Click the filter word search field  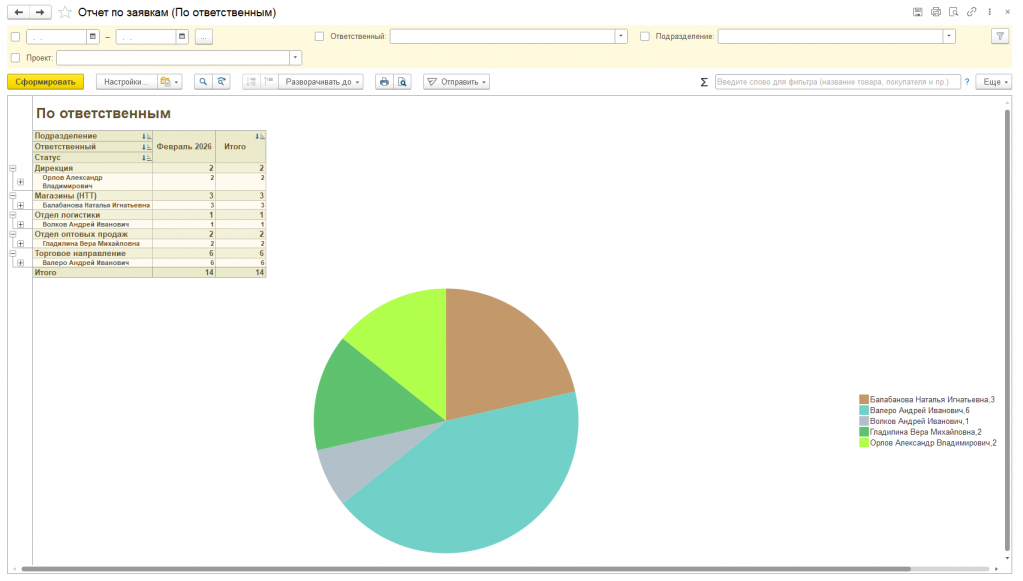coord(837,82)
